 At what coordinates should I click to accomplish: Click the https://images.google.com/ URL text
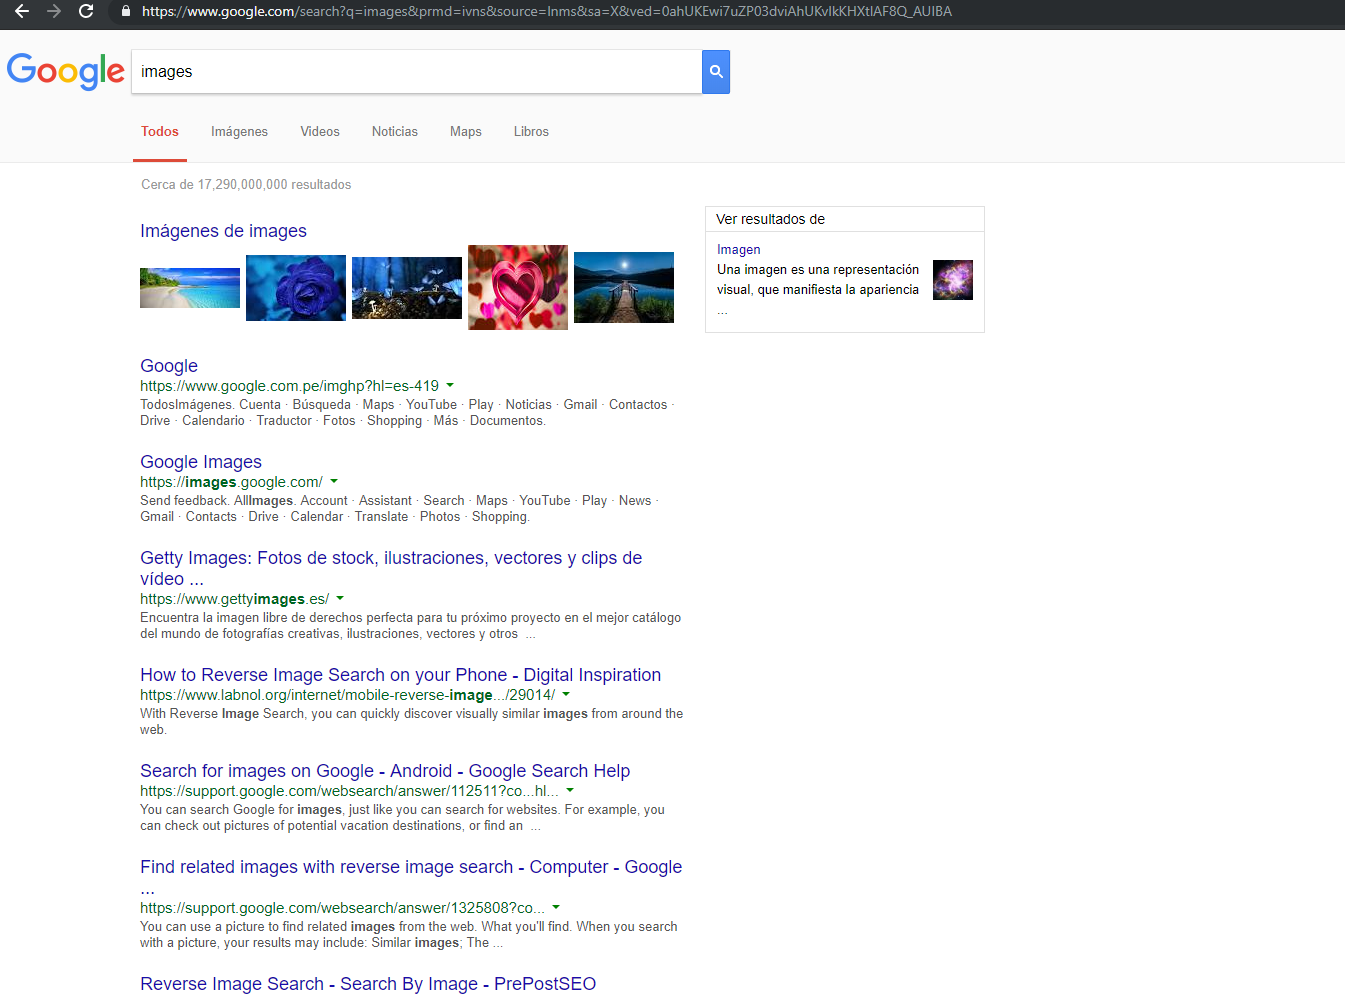coord(231,482)
